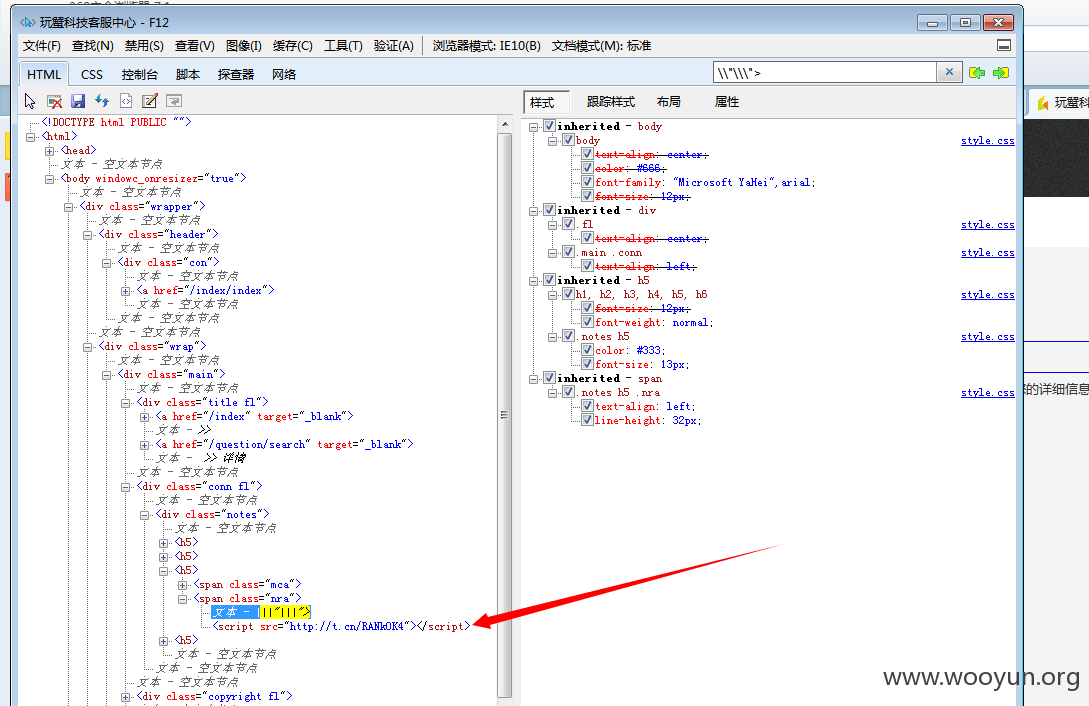Collapse the inherited - h5 styles group

pos(533,280)
